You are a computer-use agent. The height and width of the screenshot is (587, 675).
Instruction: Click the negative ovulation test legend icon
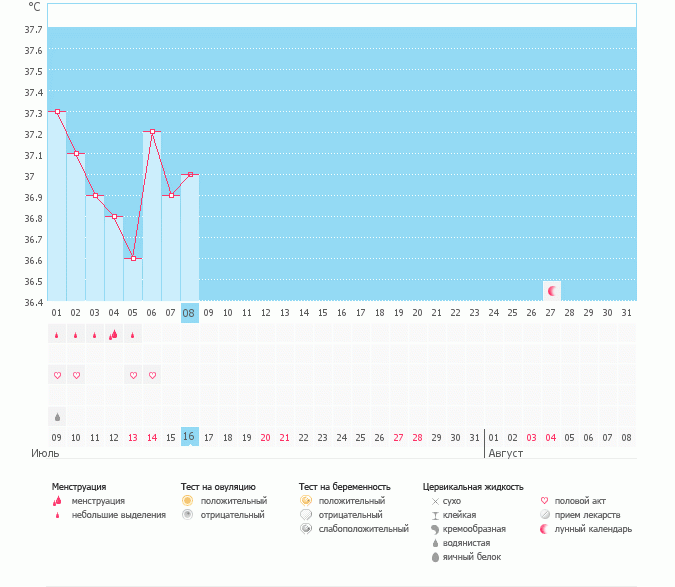pos(187,514)
